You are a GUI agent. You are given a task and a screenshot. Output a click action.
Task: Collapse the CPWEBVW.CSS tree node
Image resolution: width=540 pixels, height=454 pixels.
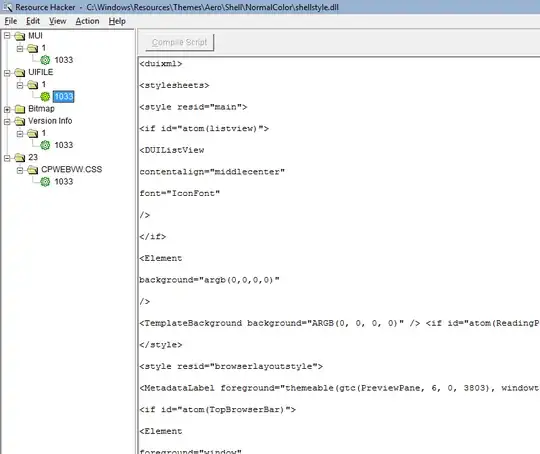[20, 170]
